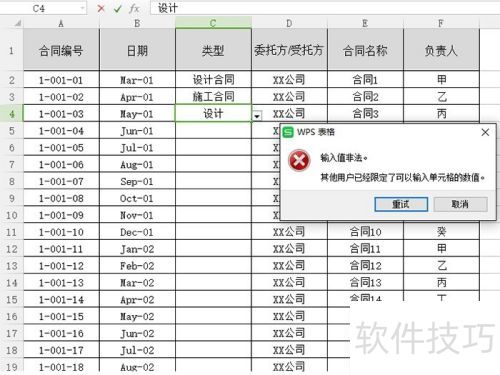The width and height of the screenshot is (500, 375).
Task: Click the green confirm checkmark in formula bar
Action: (x=117, y=9)
